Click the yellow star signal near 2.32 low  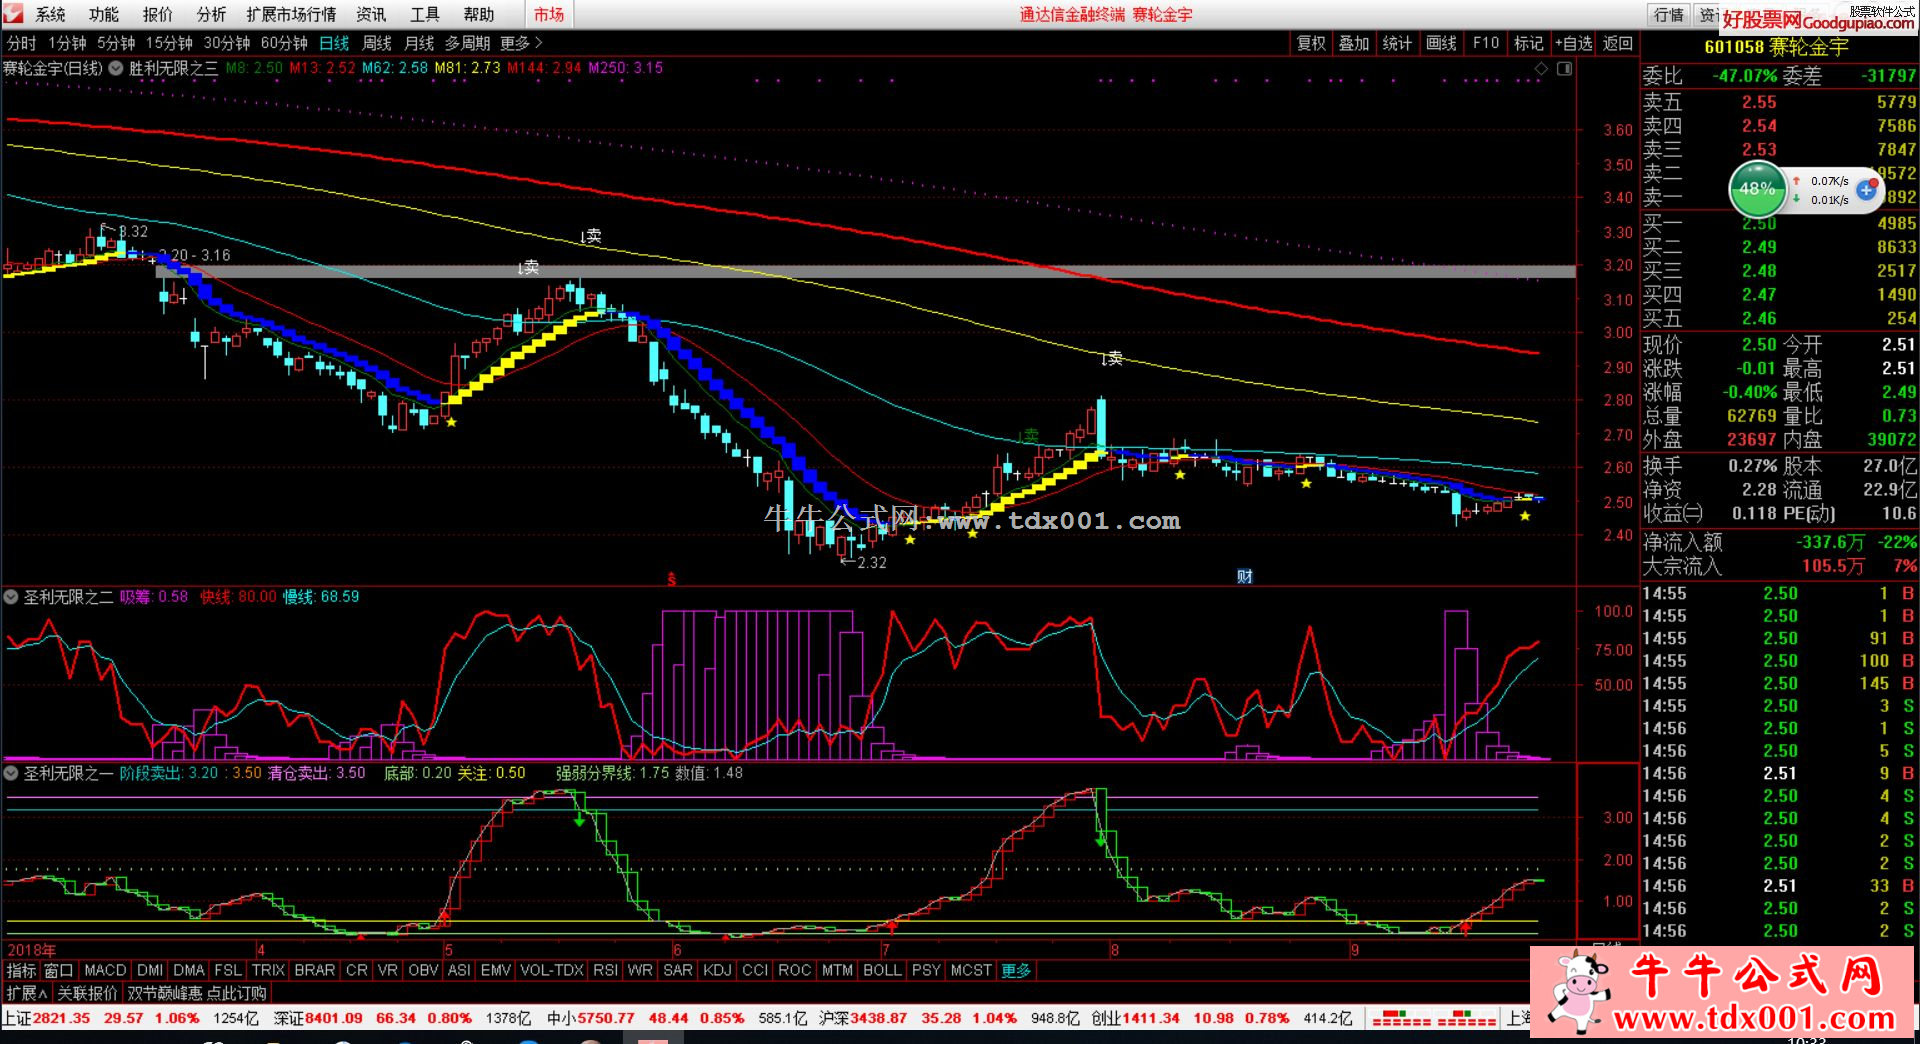click(x=910, y=540)
